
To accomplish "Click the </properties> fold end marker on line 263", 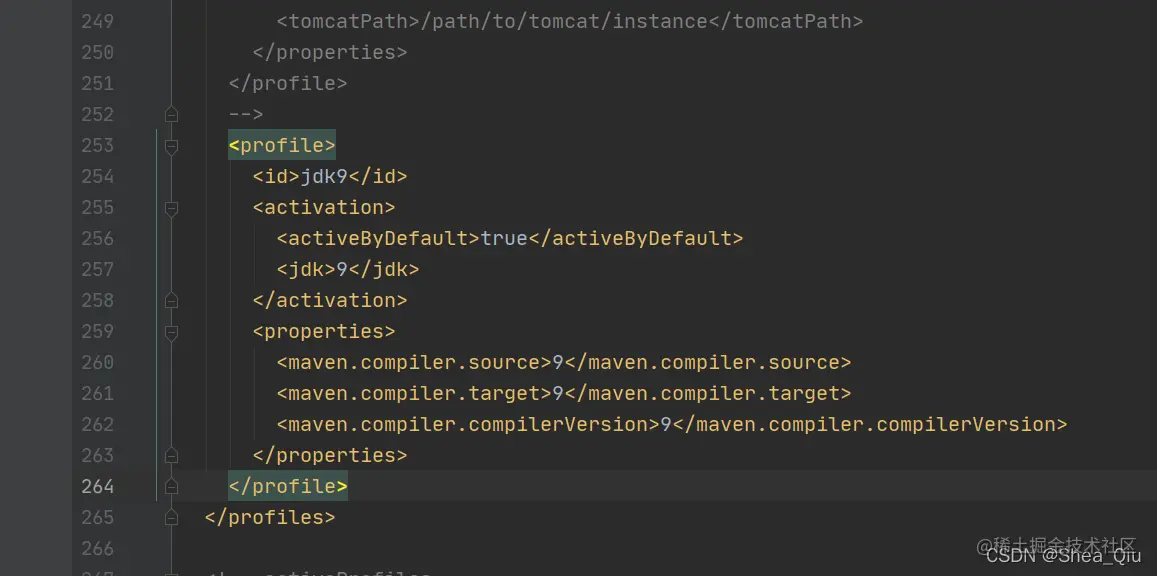I will point(171,456).
